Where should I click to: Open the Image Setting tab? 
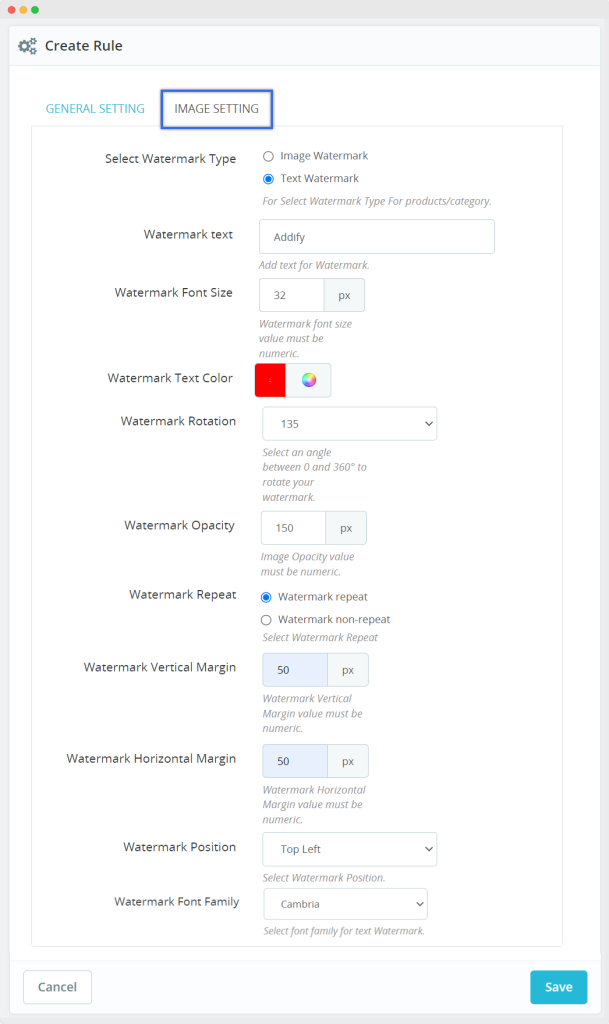click(x=216, y=109)
